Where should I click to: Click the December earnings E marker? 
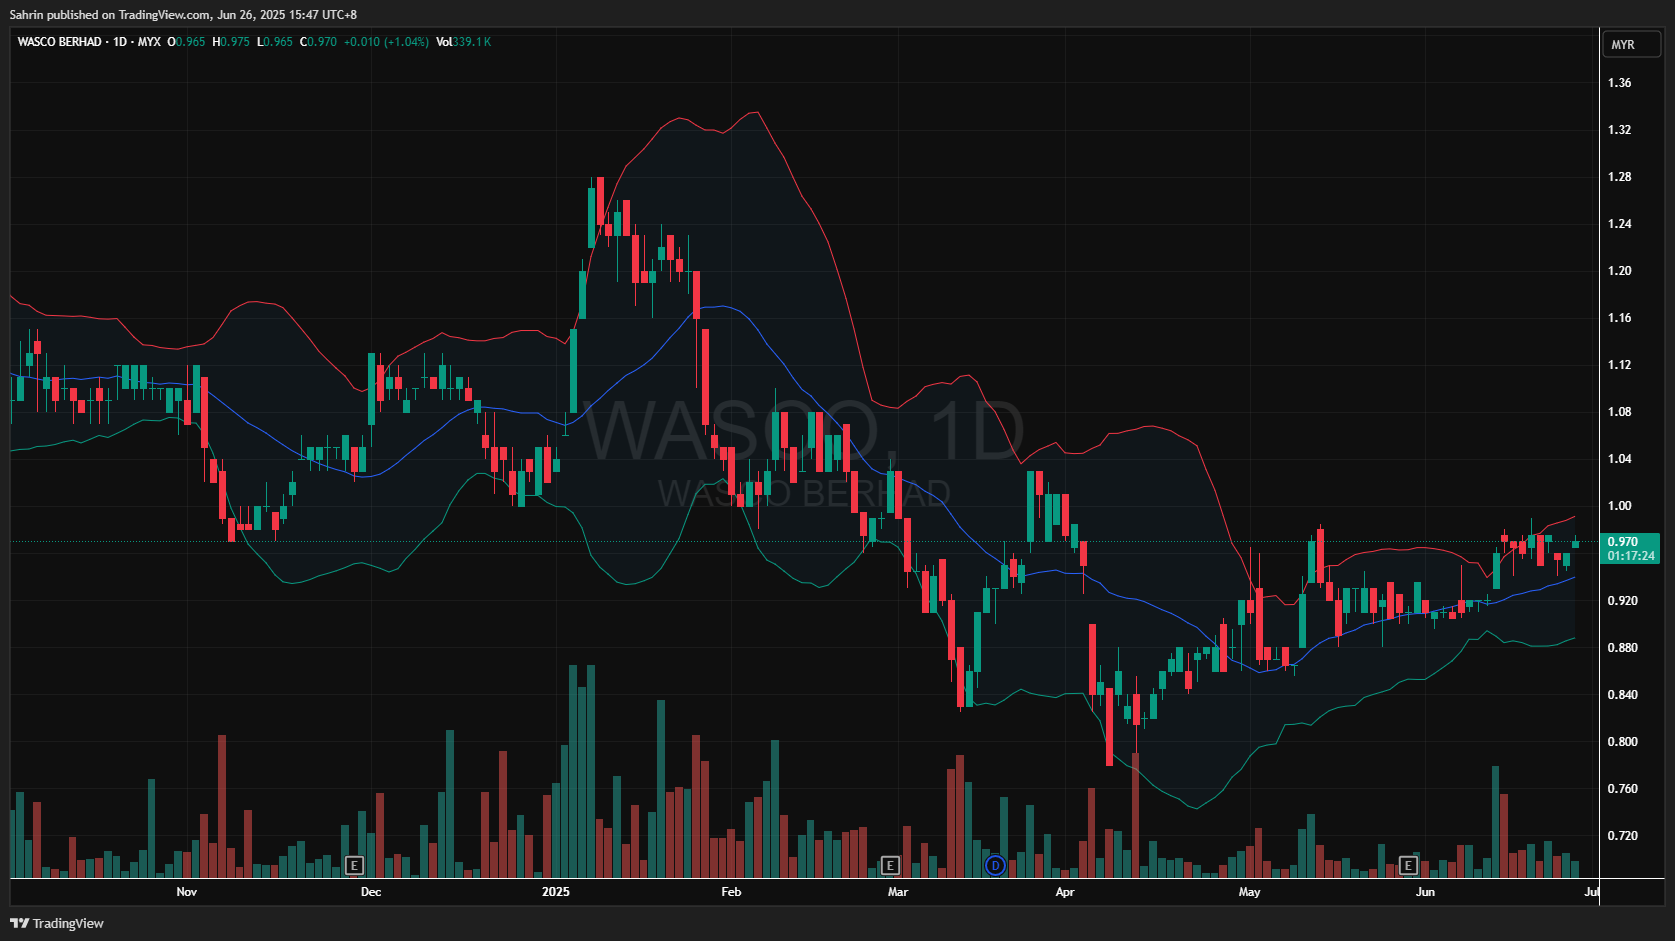click(354, 865)
